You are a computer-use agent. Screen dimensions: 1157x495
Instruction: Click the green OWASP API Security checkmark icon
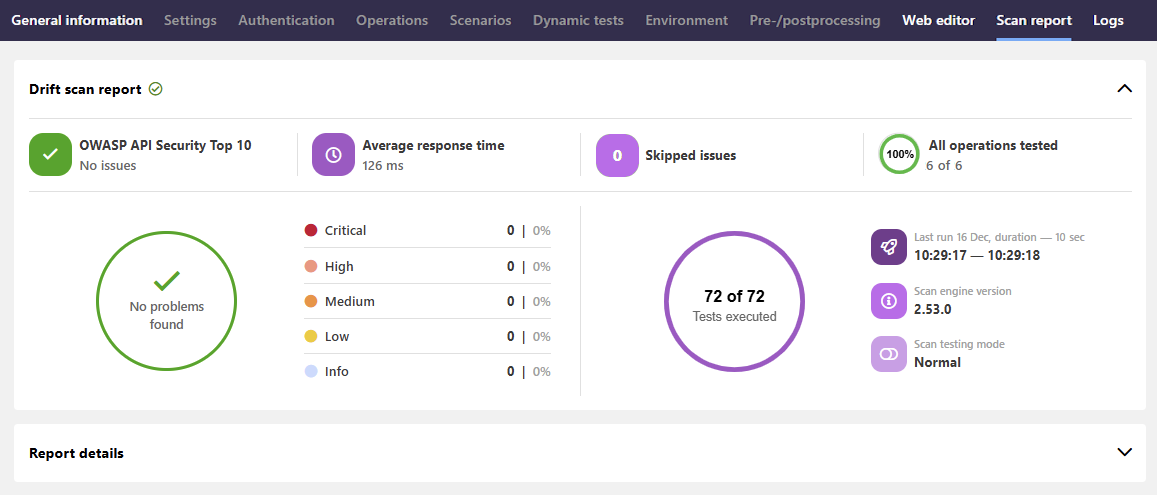[x=50, y=155]
